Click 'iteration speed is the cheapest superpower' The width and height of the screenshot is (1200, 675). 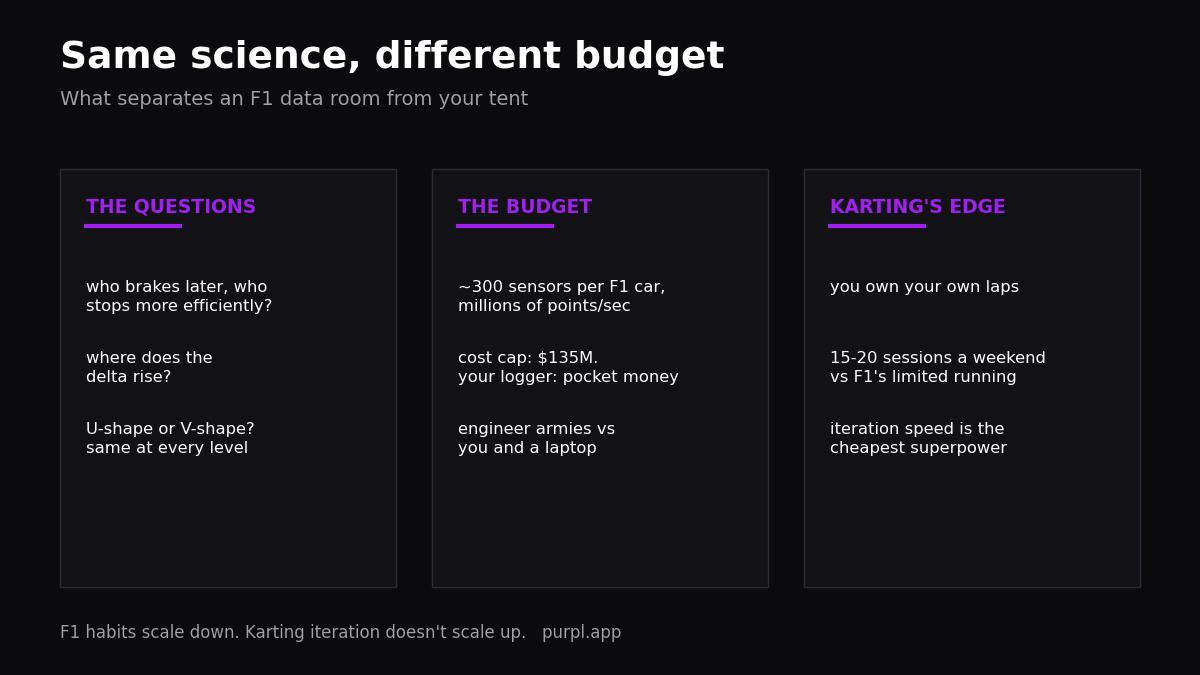point(919,439)
